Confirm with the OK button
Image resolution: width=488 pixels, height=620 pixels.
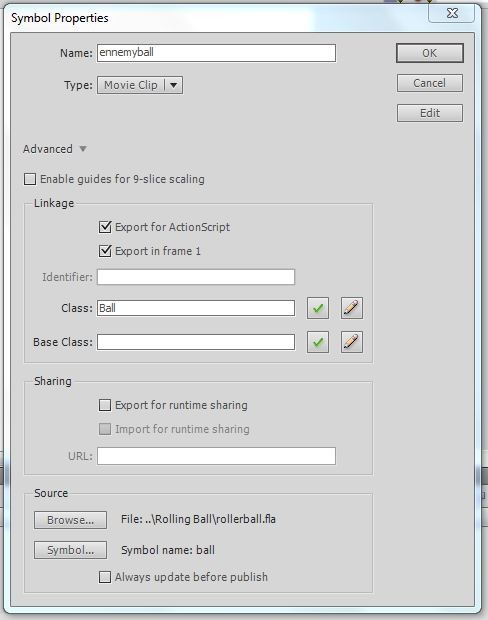point(430,53)
